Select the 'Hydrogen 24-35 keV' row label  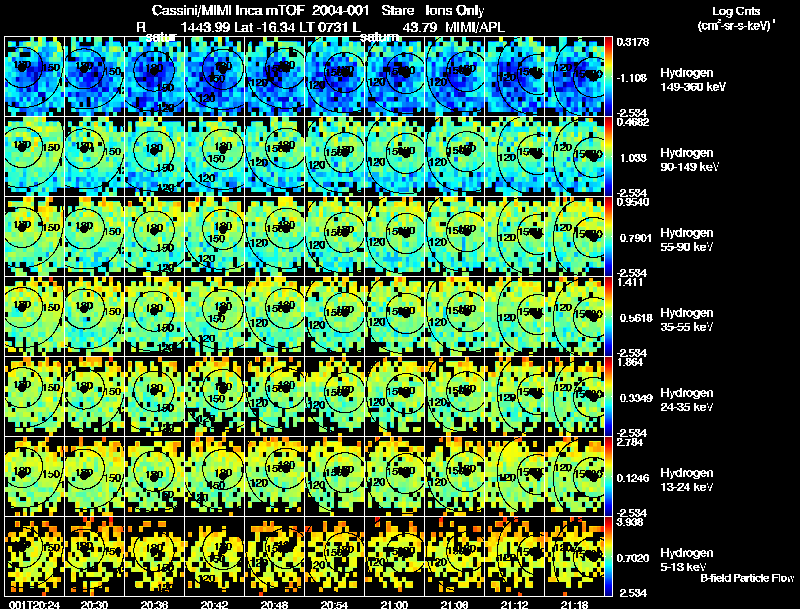coord(687,400)
